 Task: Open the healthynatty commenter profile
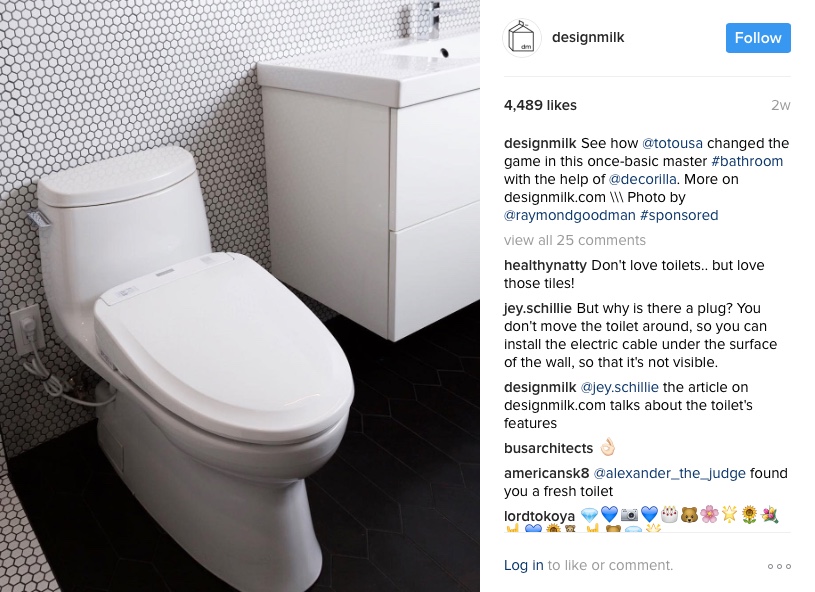[545, 265]
